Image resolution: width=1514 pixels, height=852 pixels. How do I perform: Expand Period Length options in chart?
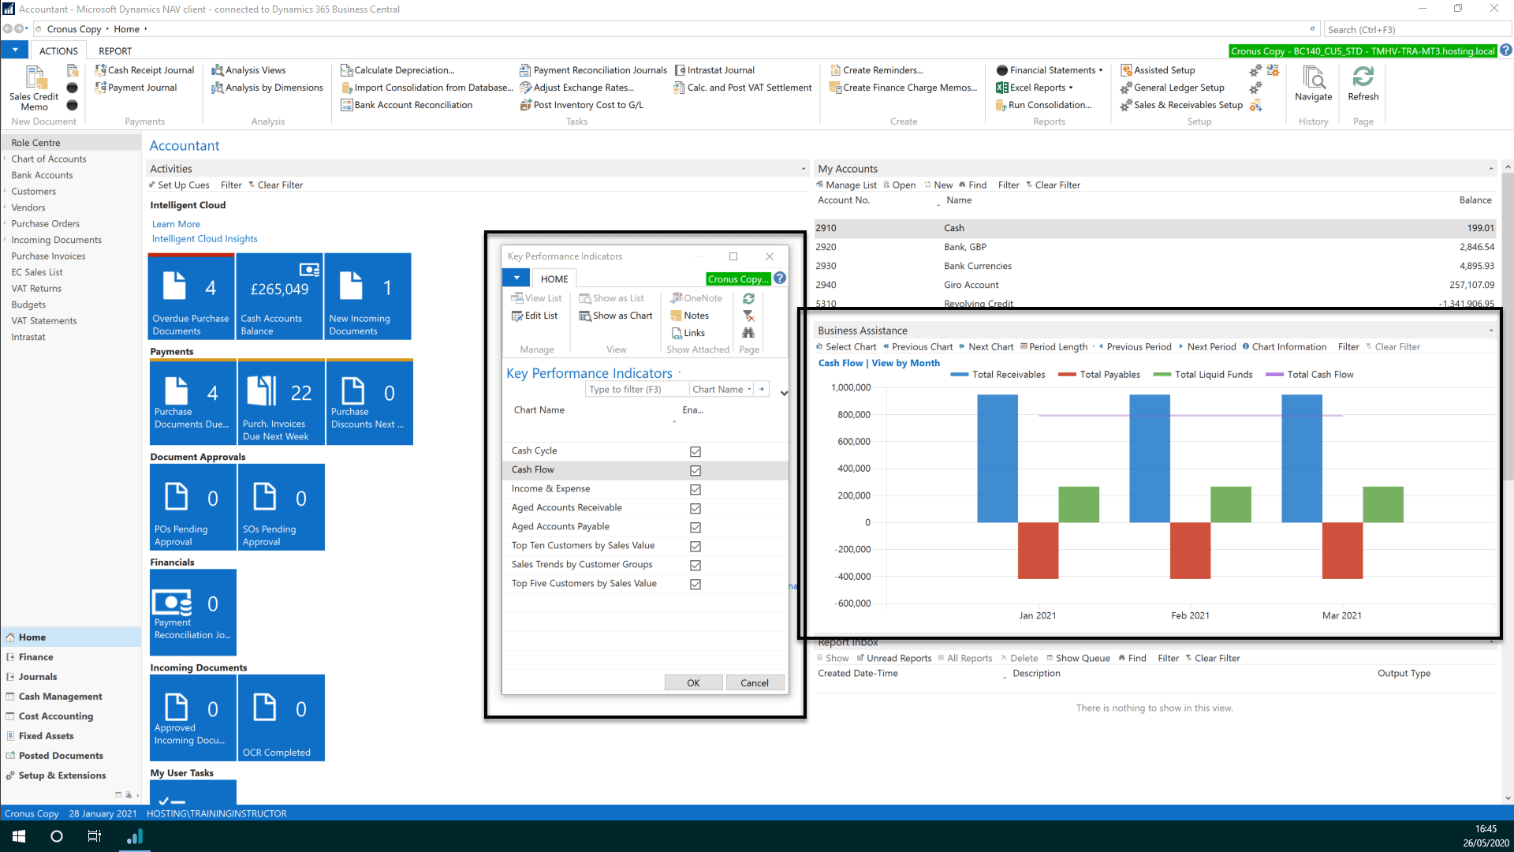pyautogui.click(x=1058, y=347)
